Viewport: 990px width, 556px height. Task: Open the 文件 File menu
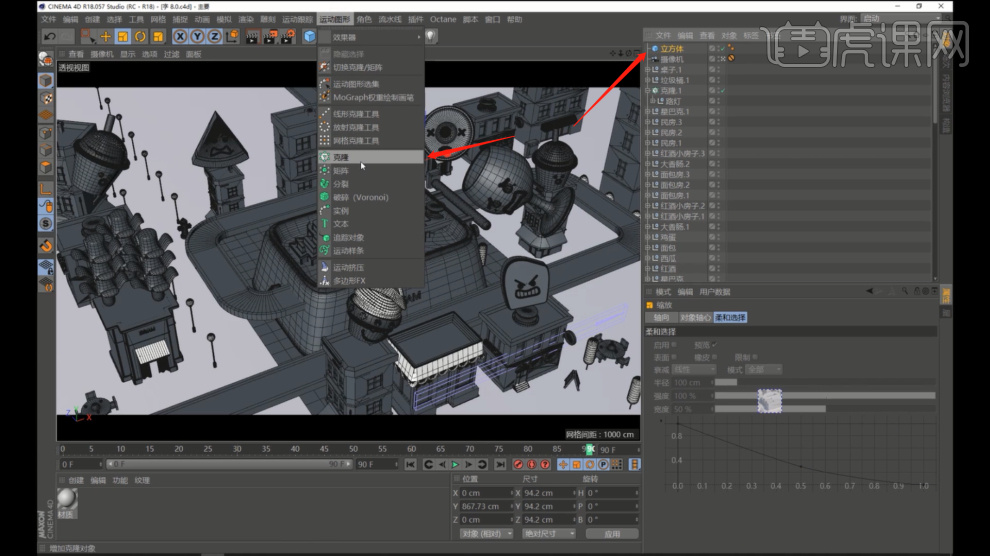(x=49, y=19)
